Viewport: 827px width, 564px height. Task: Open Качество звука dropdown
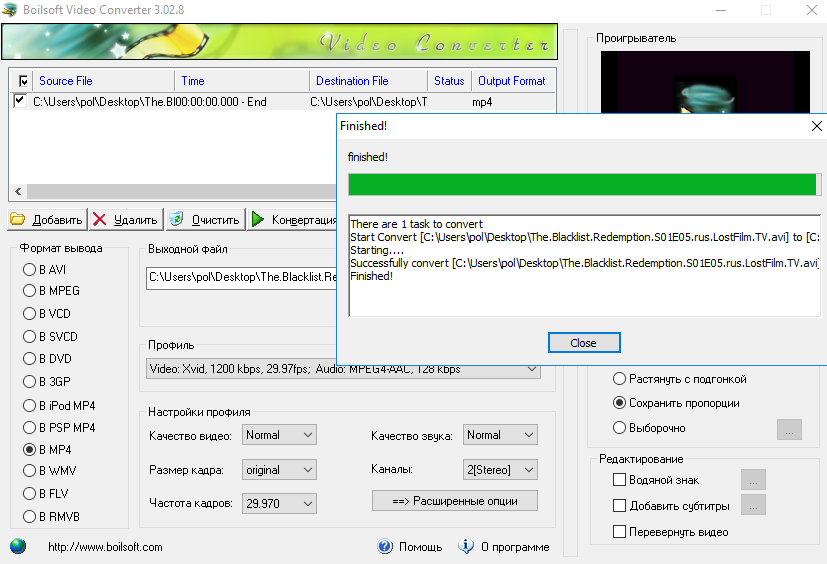pos(500,435)
